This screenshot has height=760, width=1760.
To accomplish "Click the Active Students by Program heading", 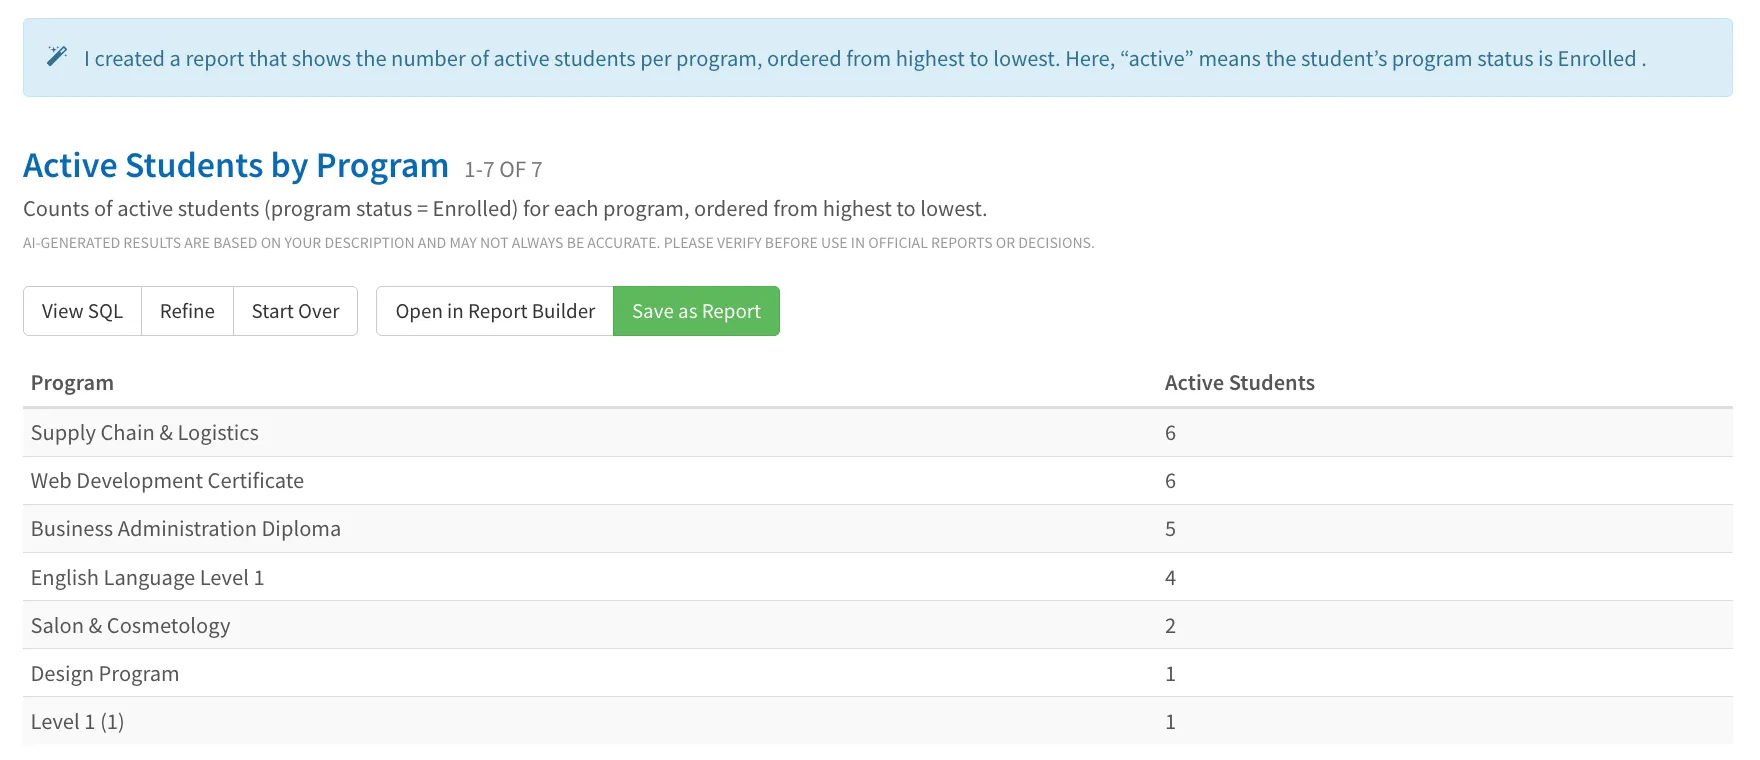I will tap(236, 165).
